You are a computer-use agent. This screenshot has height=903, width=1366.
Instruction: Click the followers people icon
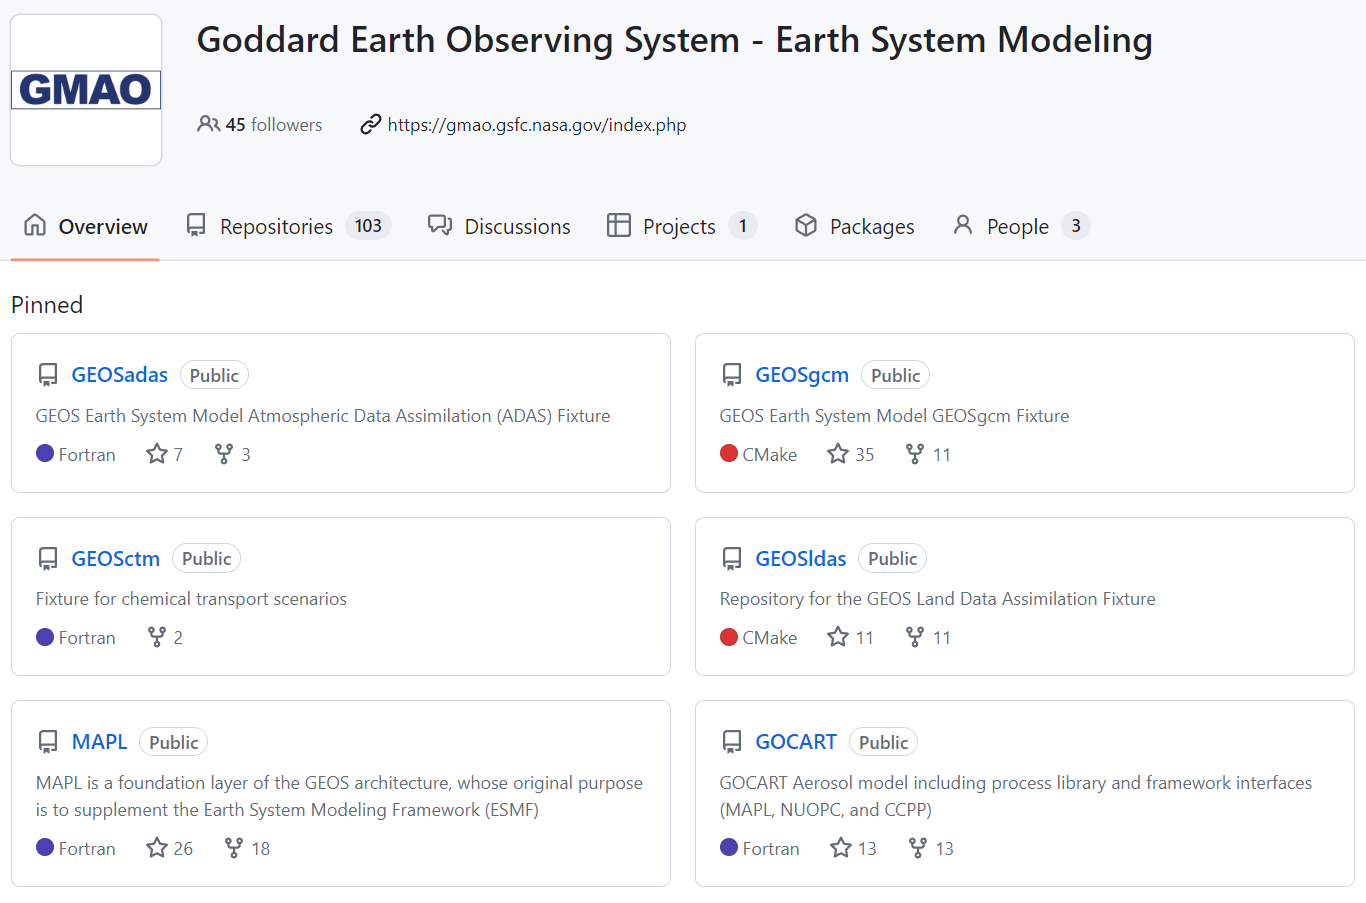[x=208, y=124]
